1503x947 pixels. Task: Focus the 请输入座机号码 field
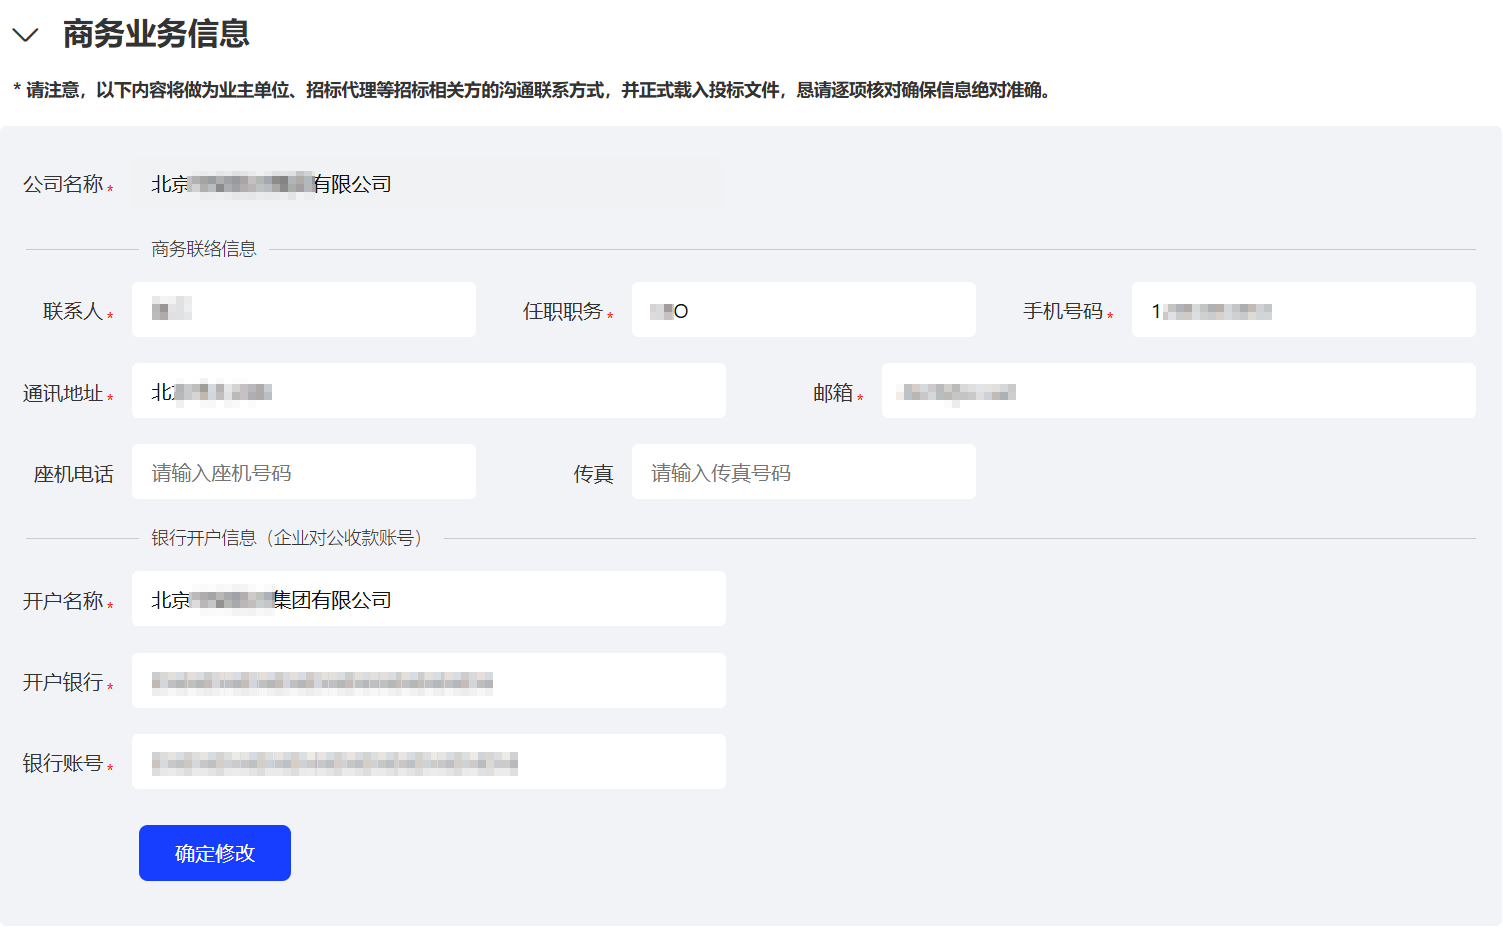tap(303, 472)
